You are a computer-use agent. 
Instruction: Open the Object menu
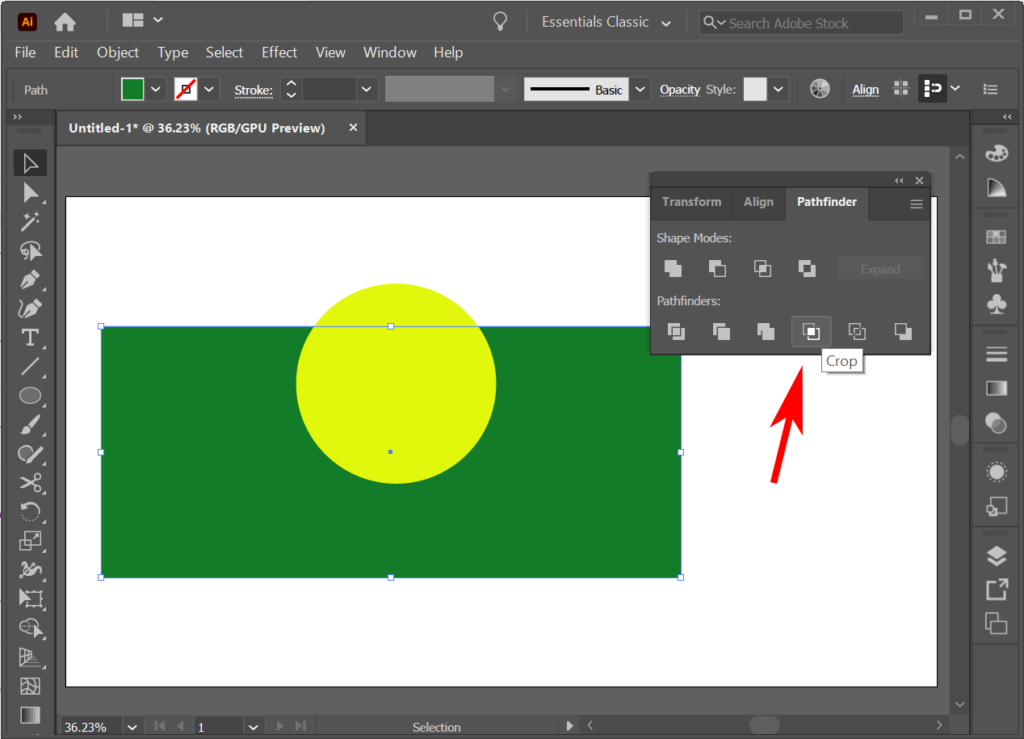click(x=117, y=52)
